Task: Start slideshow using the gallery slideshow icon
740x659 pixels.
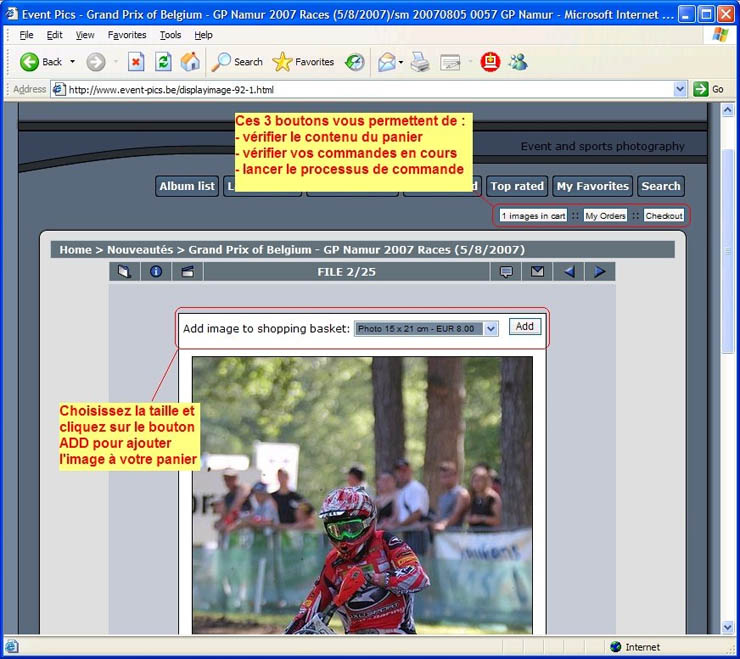Action: pyautogui.click(x=187, y=271)
